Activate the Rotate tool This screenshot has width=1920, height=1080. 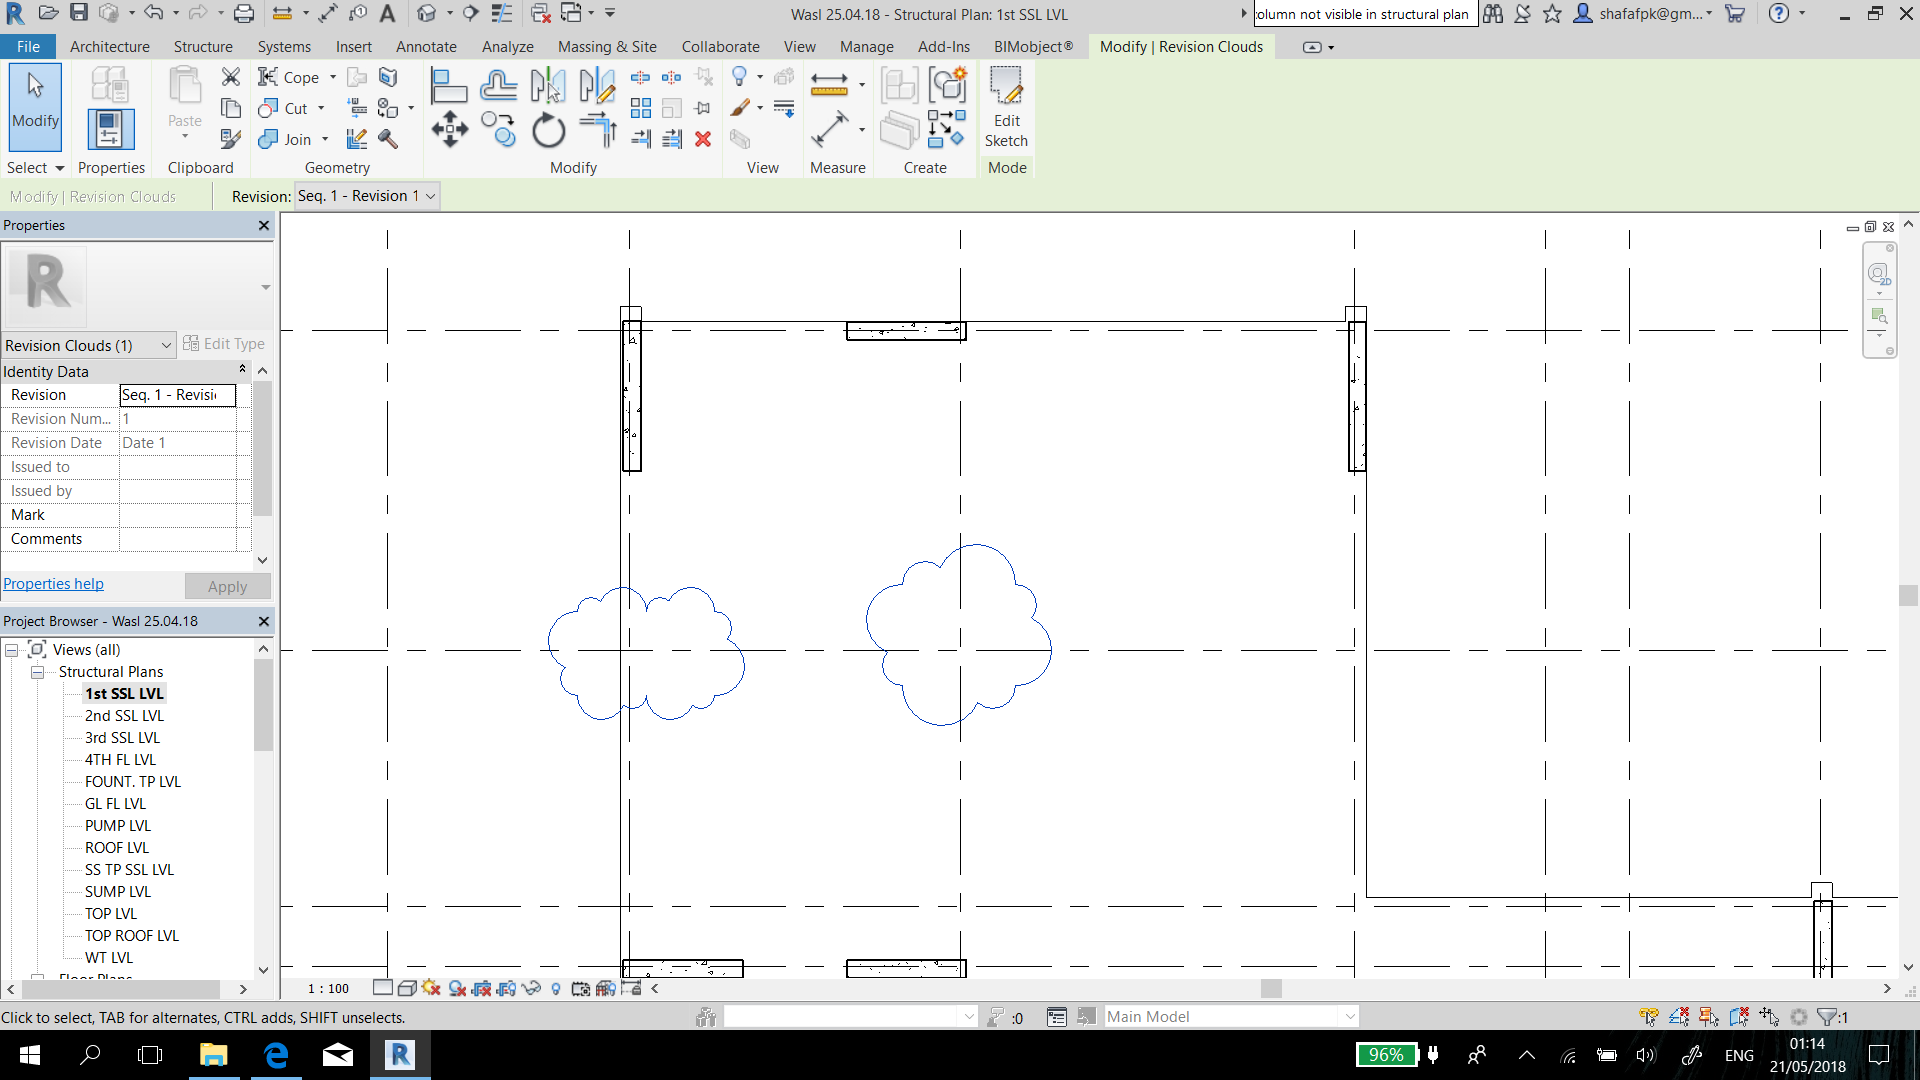[548, 129]
